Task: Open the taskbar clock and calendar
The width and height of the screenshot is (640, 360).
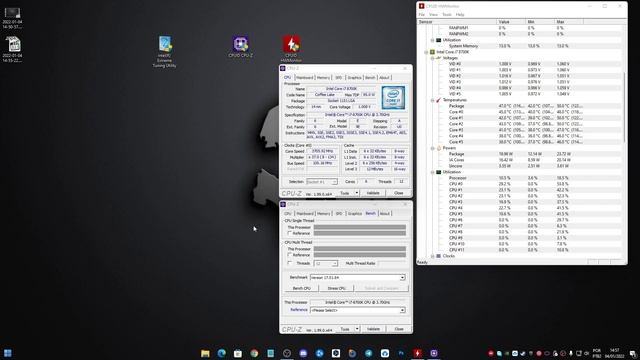Action: (x=614, y=353)
